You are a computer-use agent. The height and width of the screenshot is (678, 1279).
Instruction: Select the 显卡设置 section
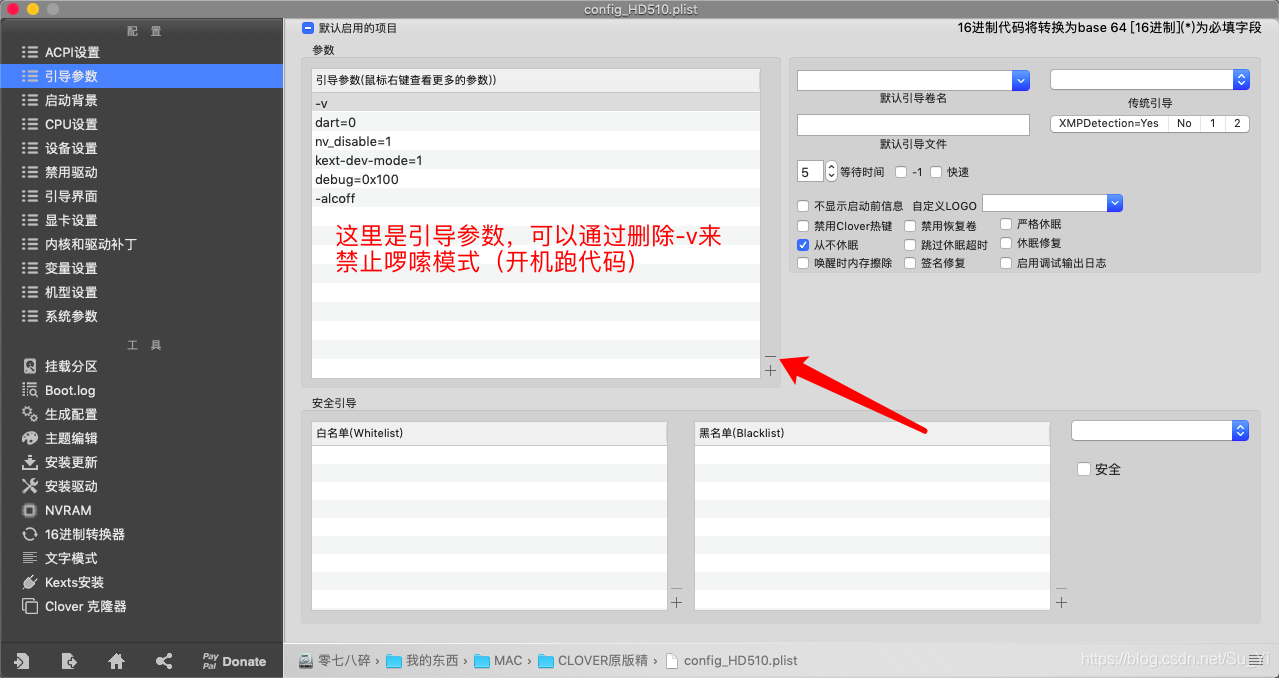(141, 220)
